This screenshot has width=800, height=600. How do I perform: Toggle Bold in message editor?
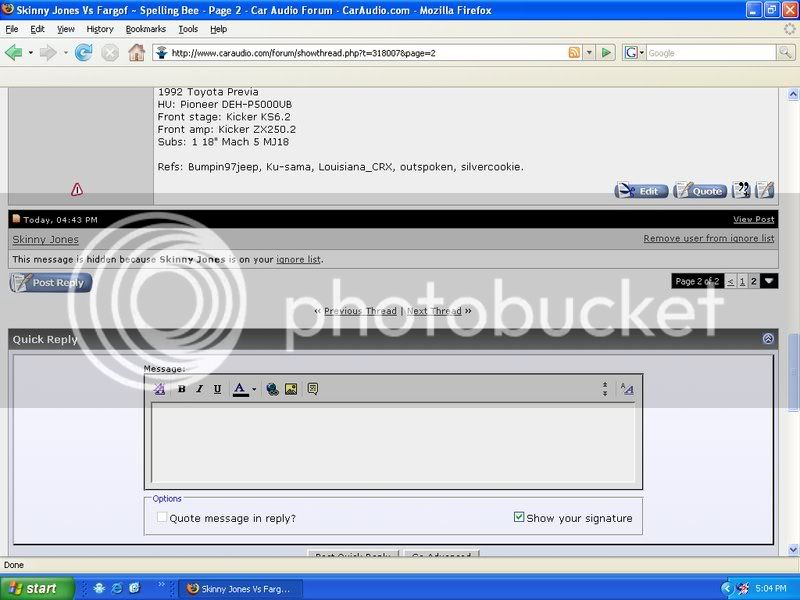coord(181,389)
